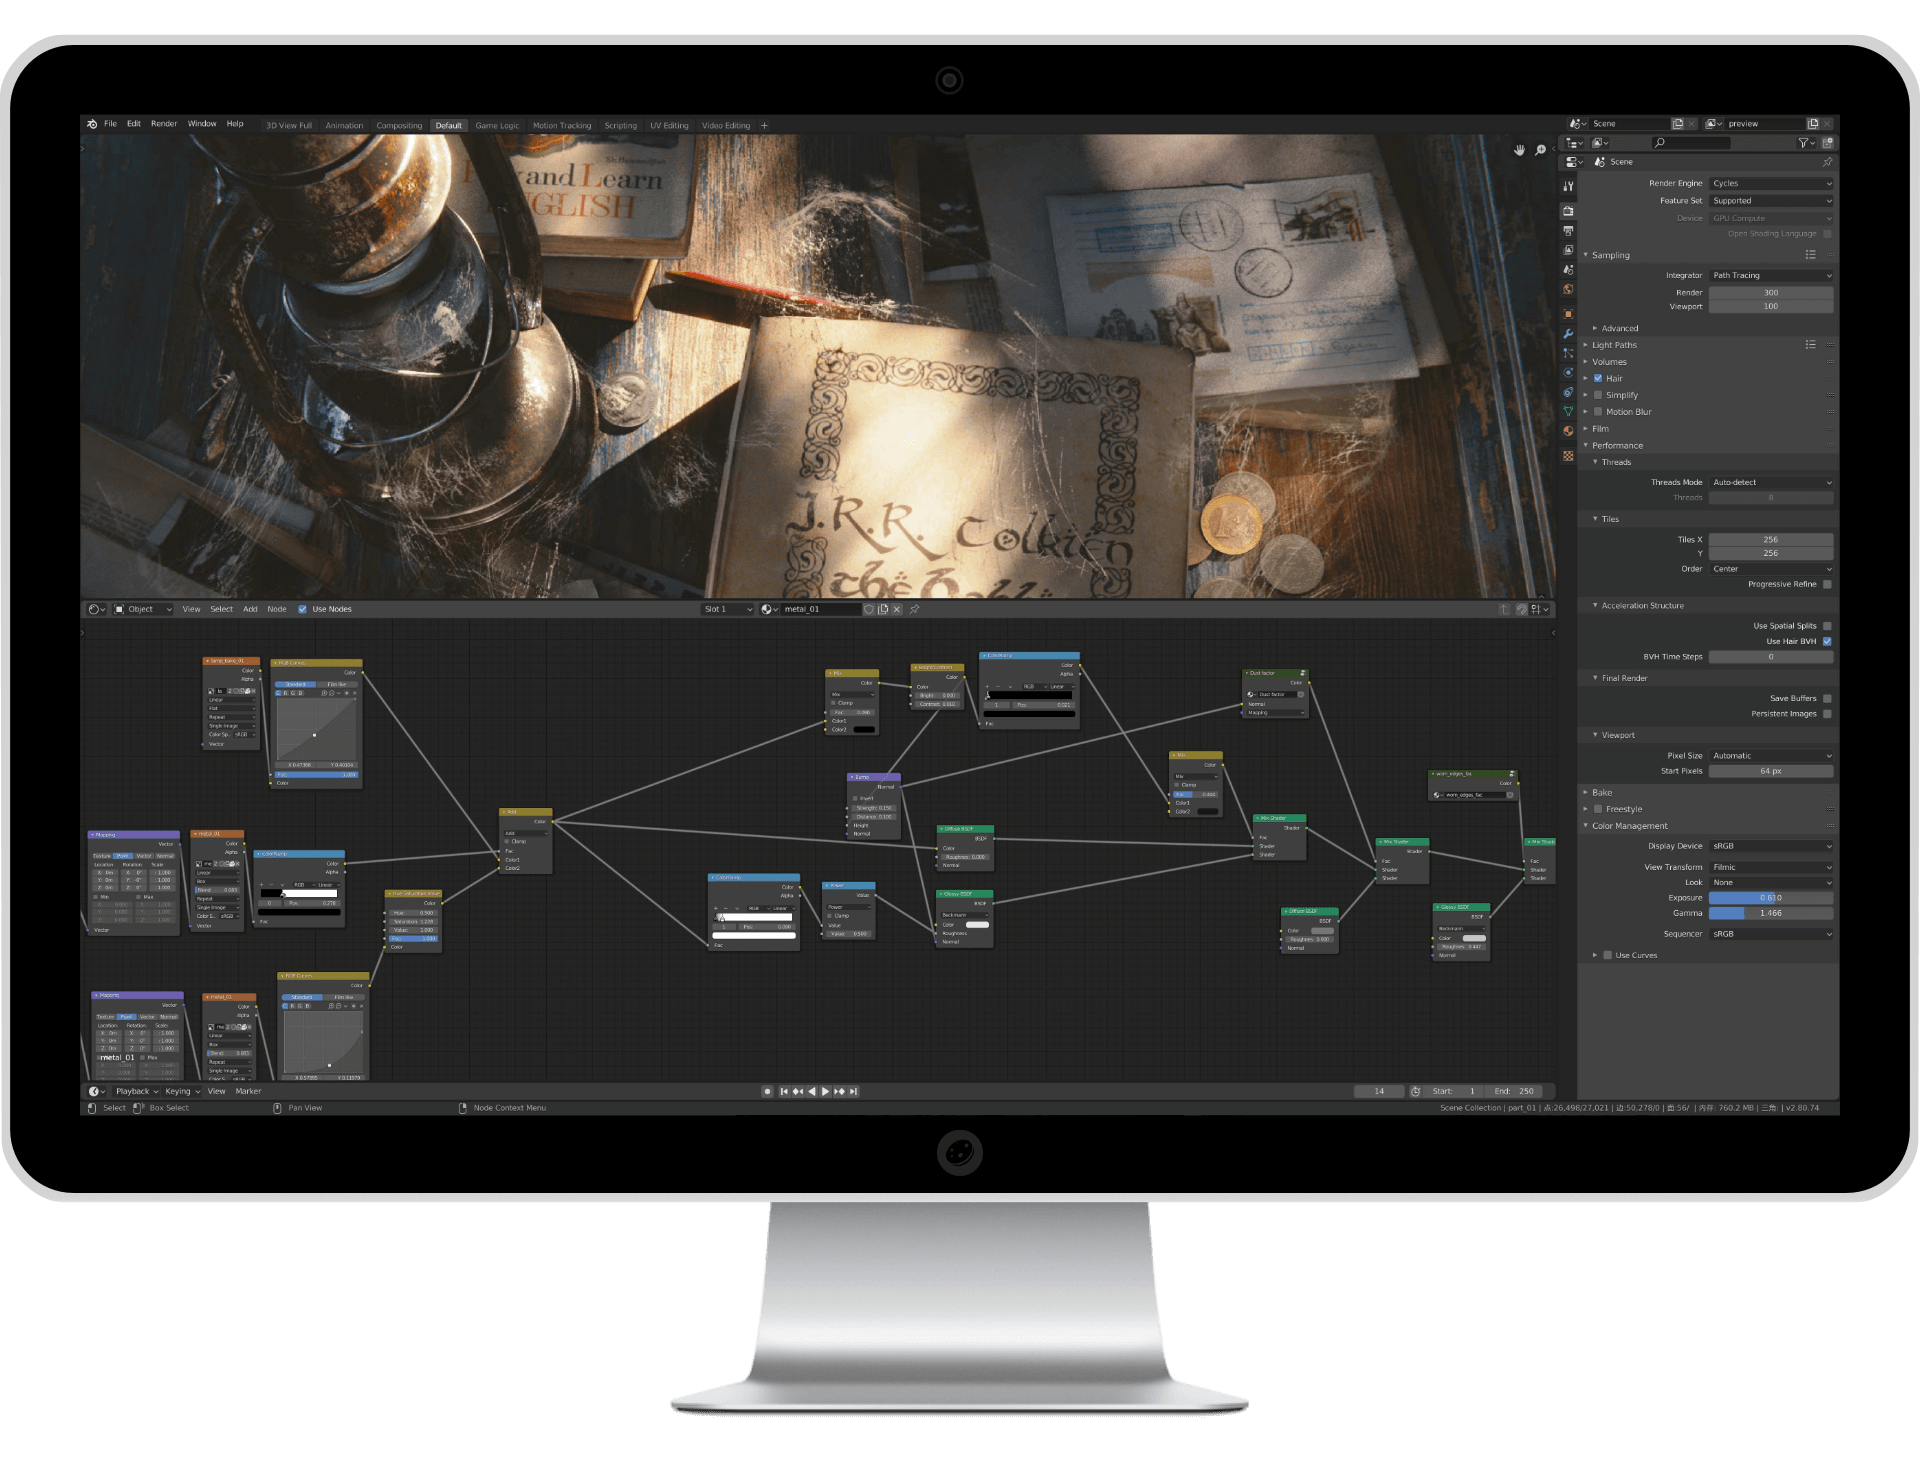
Task: Enable Use Spatial Splits checkbox
Action: pyautogui.click(x=1827, y=626)
